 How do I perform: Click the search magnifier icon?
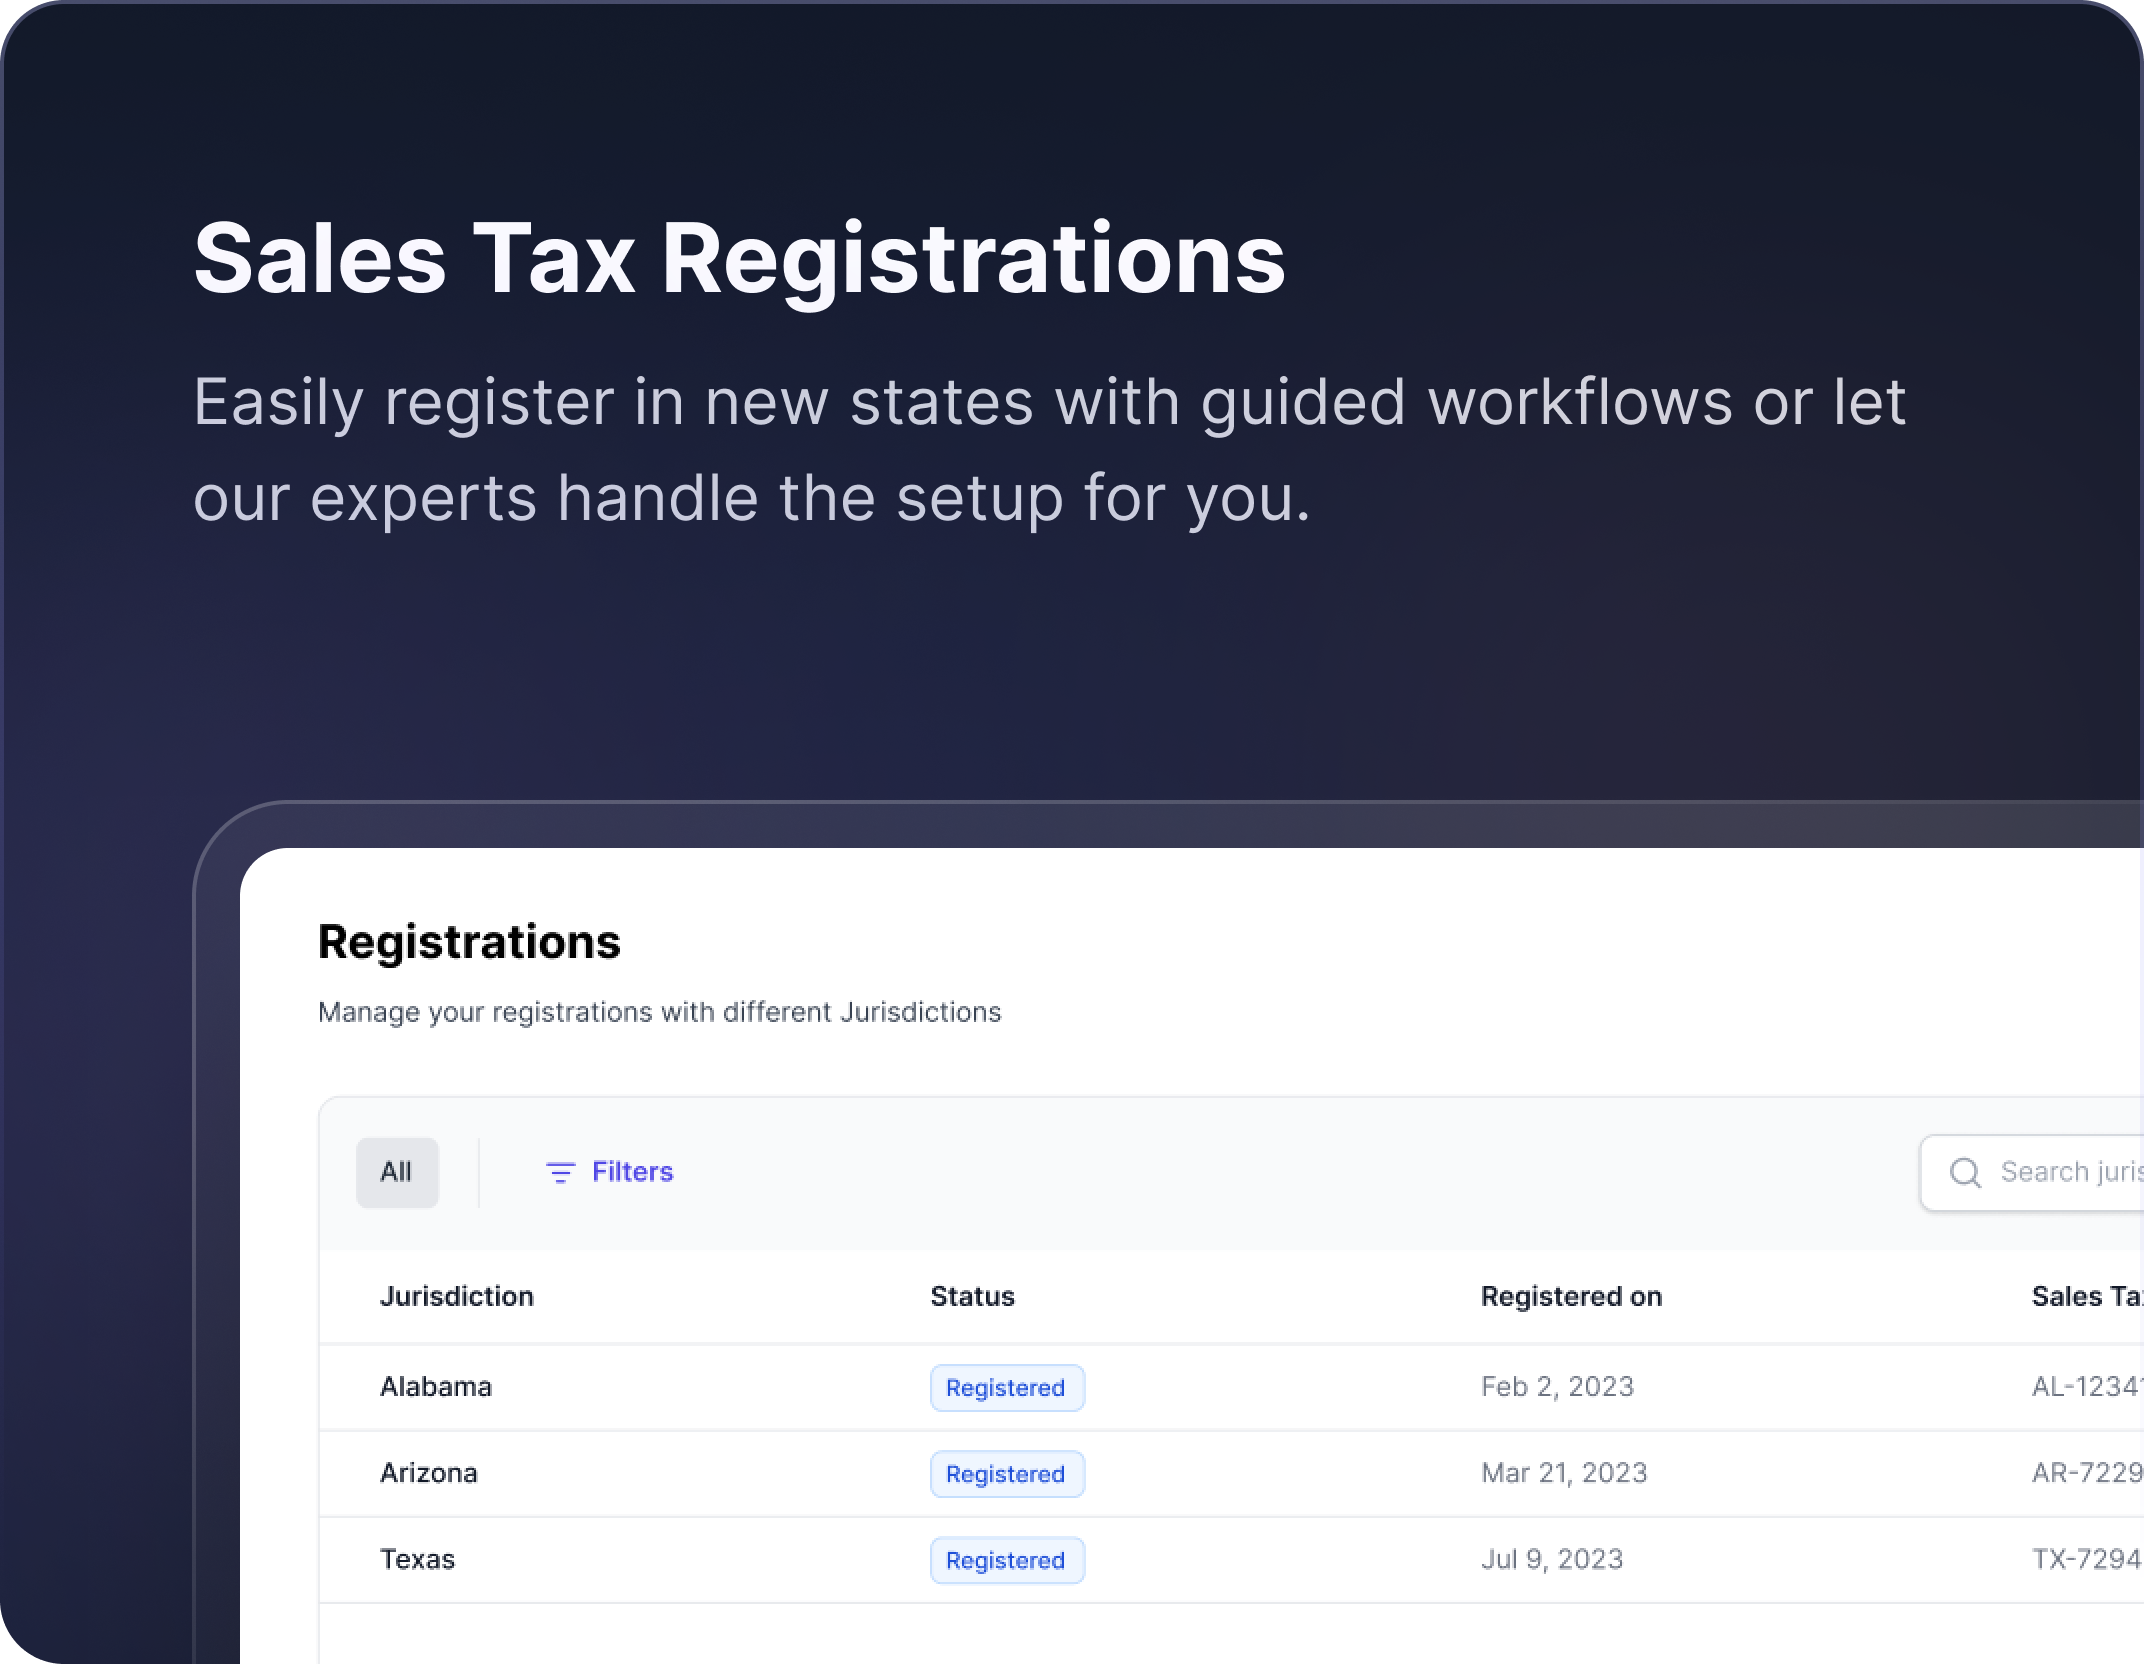pos(1965,1173)
